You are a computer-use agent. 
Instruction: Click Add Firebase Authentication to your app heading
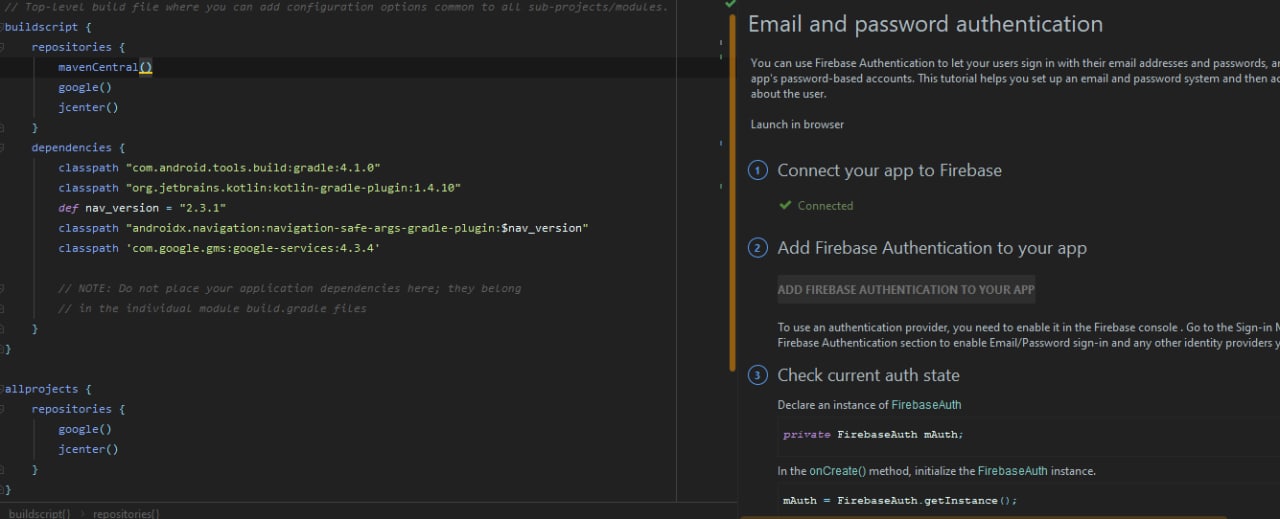coord(932,248)
